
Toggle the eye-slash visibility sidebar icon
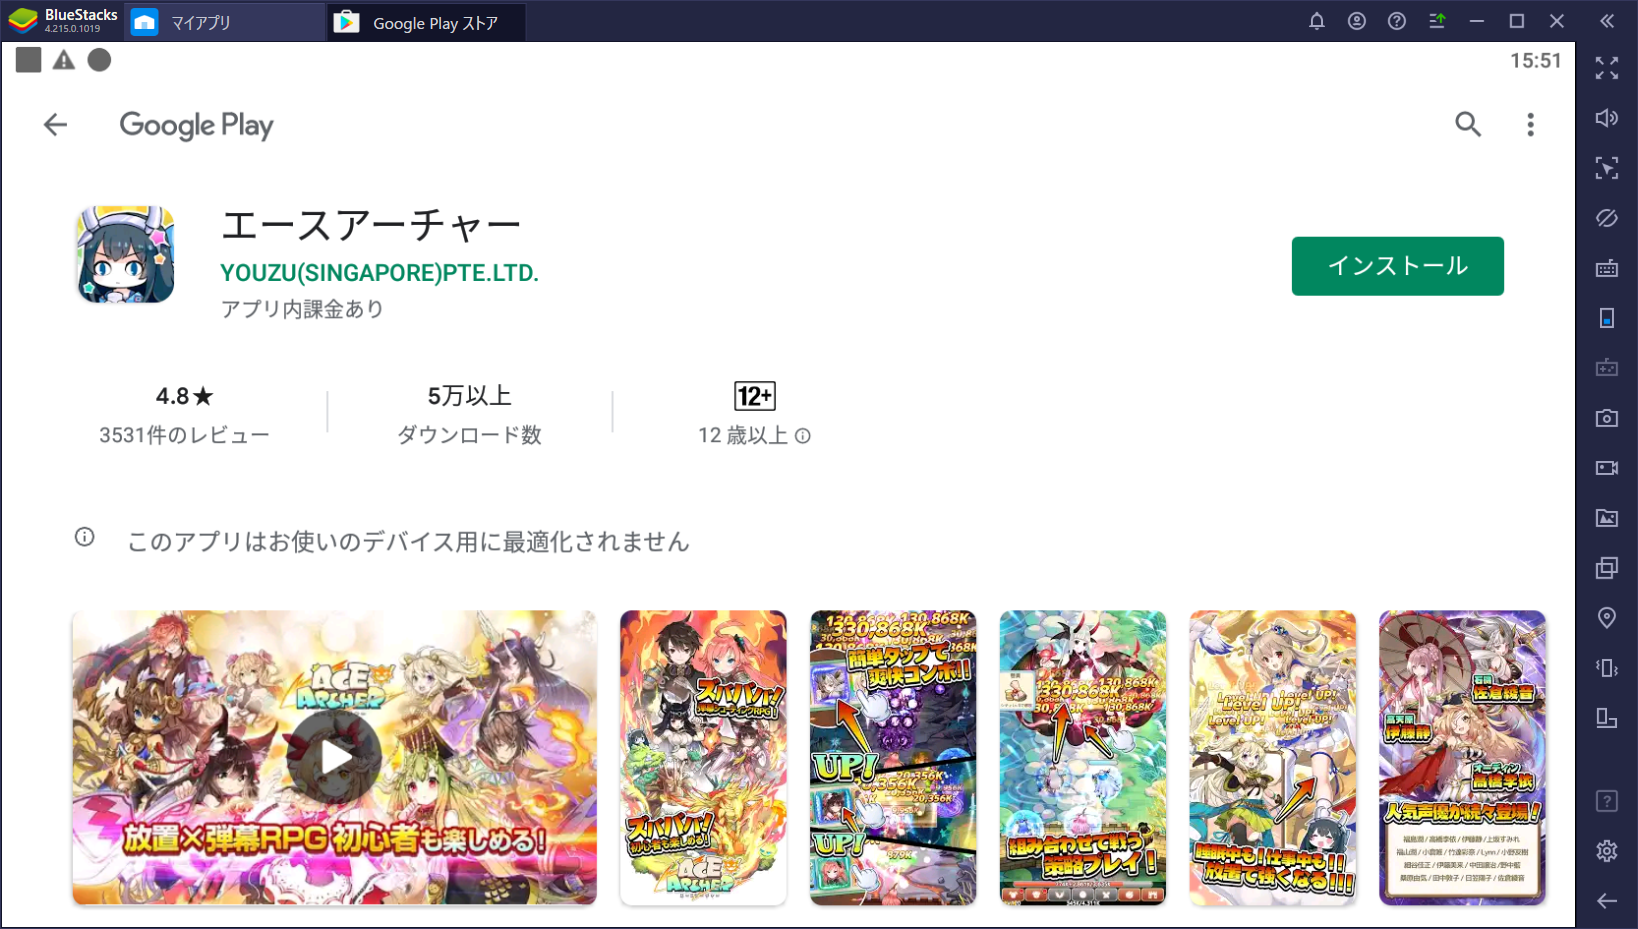(1607, 218)
